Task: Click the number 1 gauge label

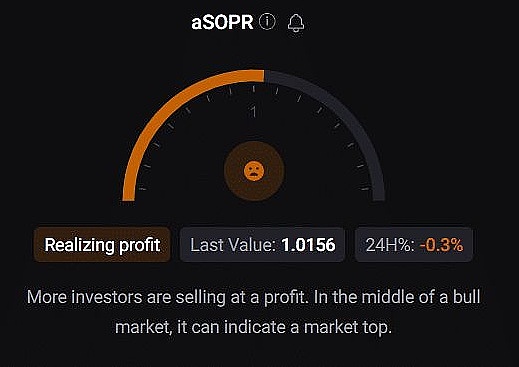Action: click(x=254, y=112)
